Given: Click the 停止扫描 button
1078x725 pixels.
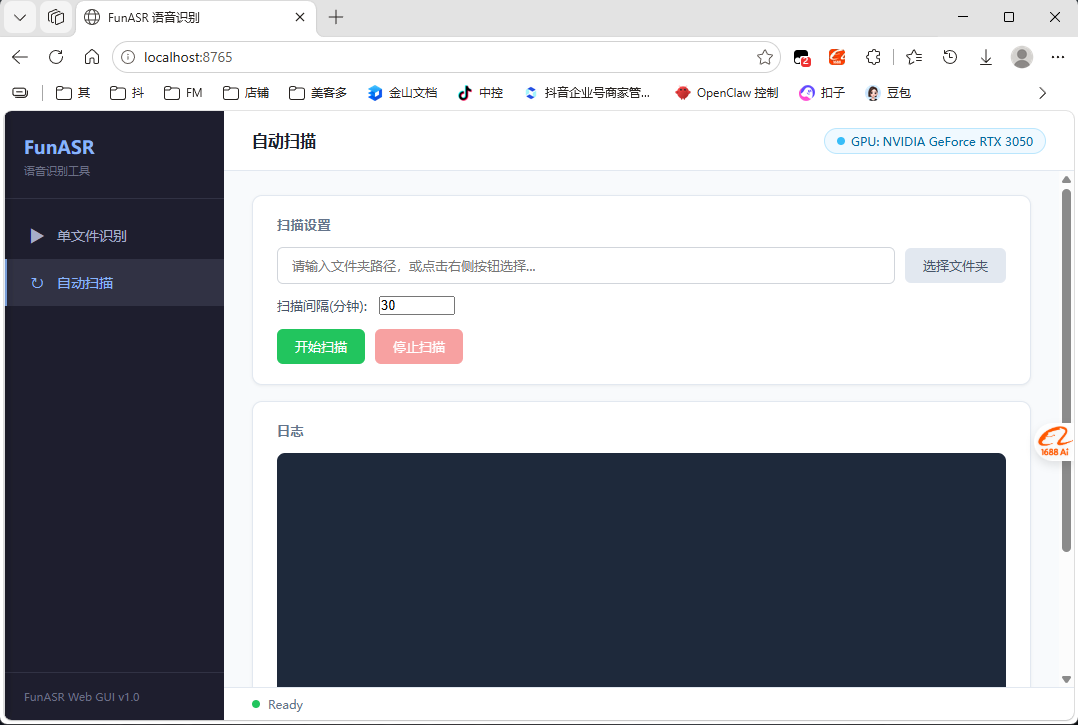Looking at the screenshot, I should coord(419,346).
